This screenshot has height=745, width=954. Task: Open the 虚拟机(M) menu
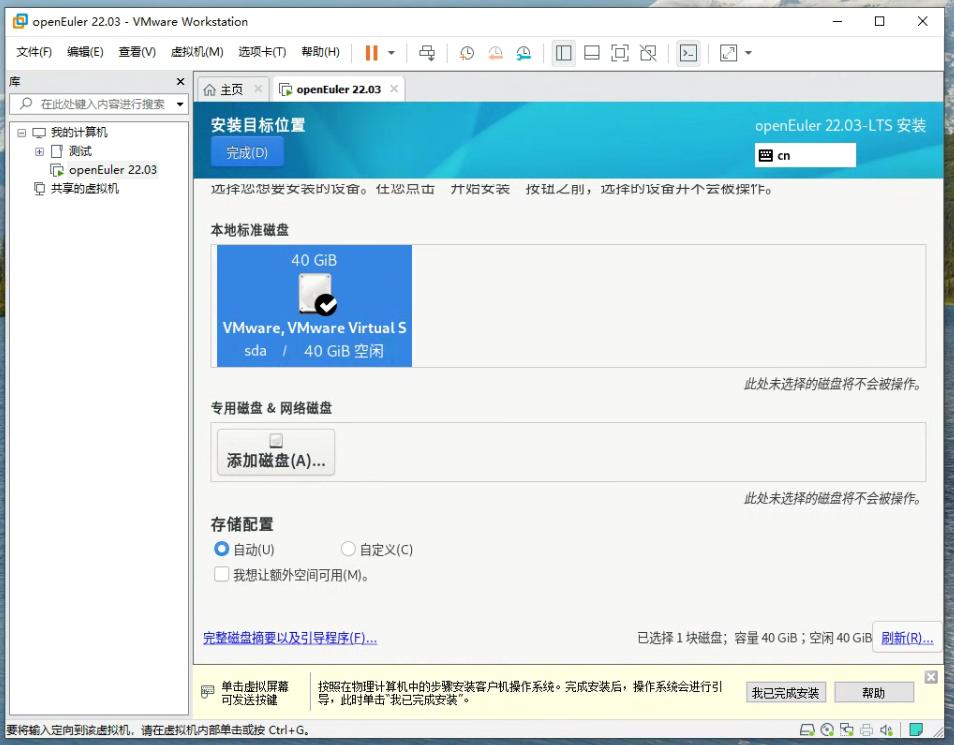tap(197, 52)
